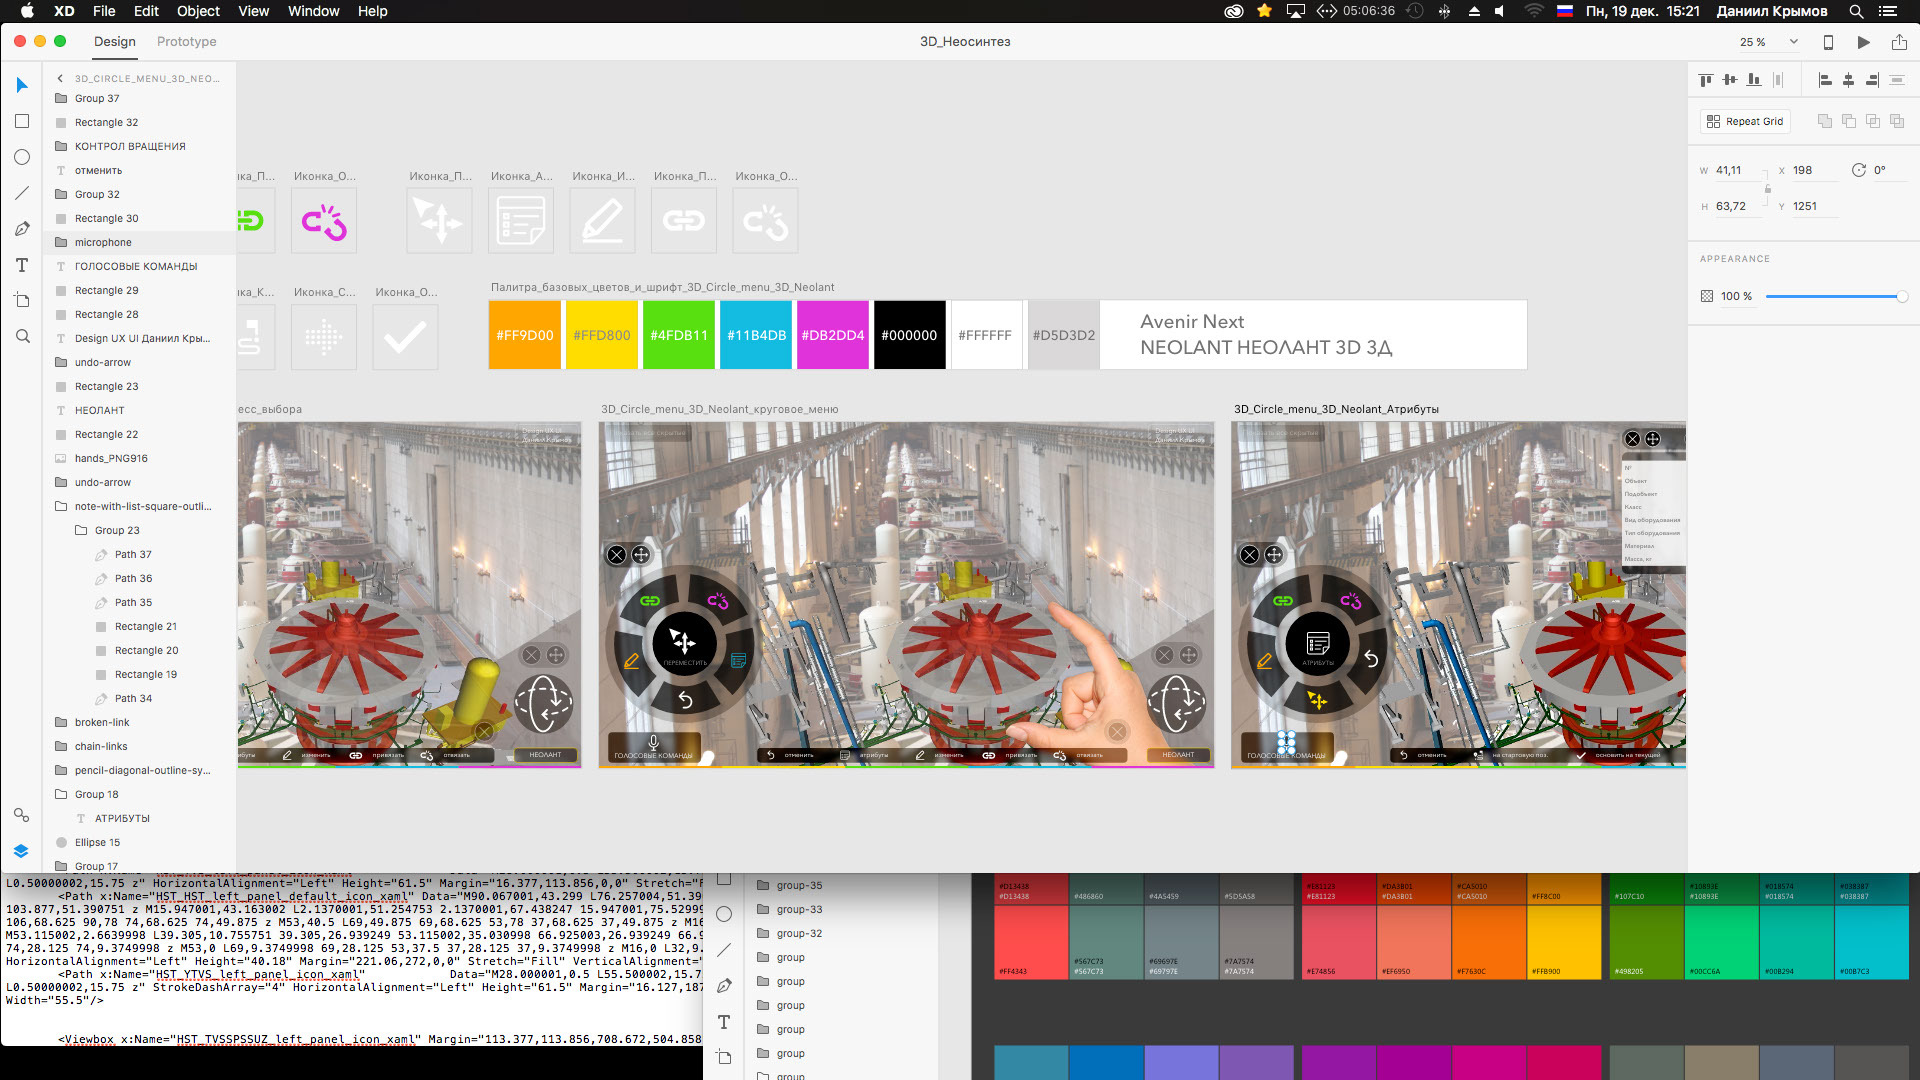
Task: Open the Assets panel icon
Action: (21, 815)
